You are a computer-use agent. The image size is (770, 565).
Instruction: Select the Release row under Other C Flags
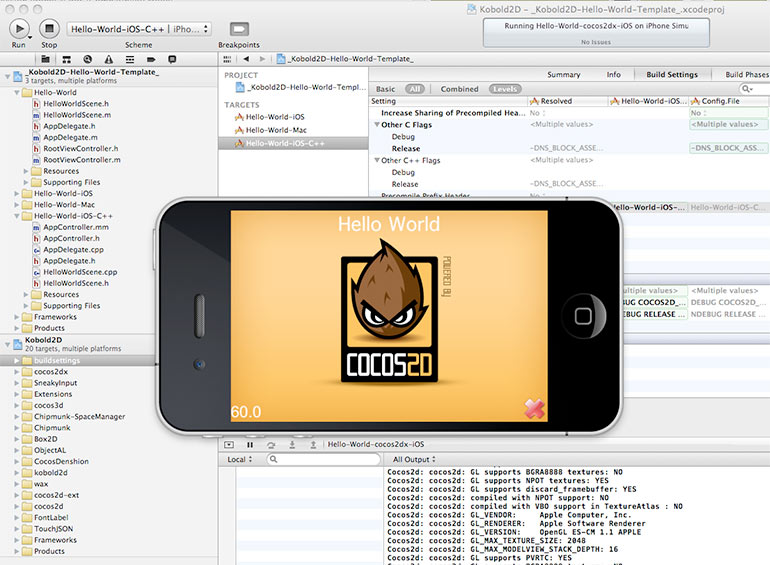click(569, 148)
